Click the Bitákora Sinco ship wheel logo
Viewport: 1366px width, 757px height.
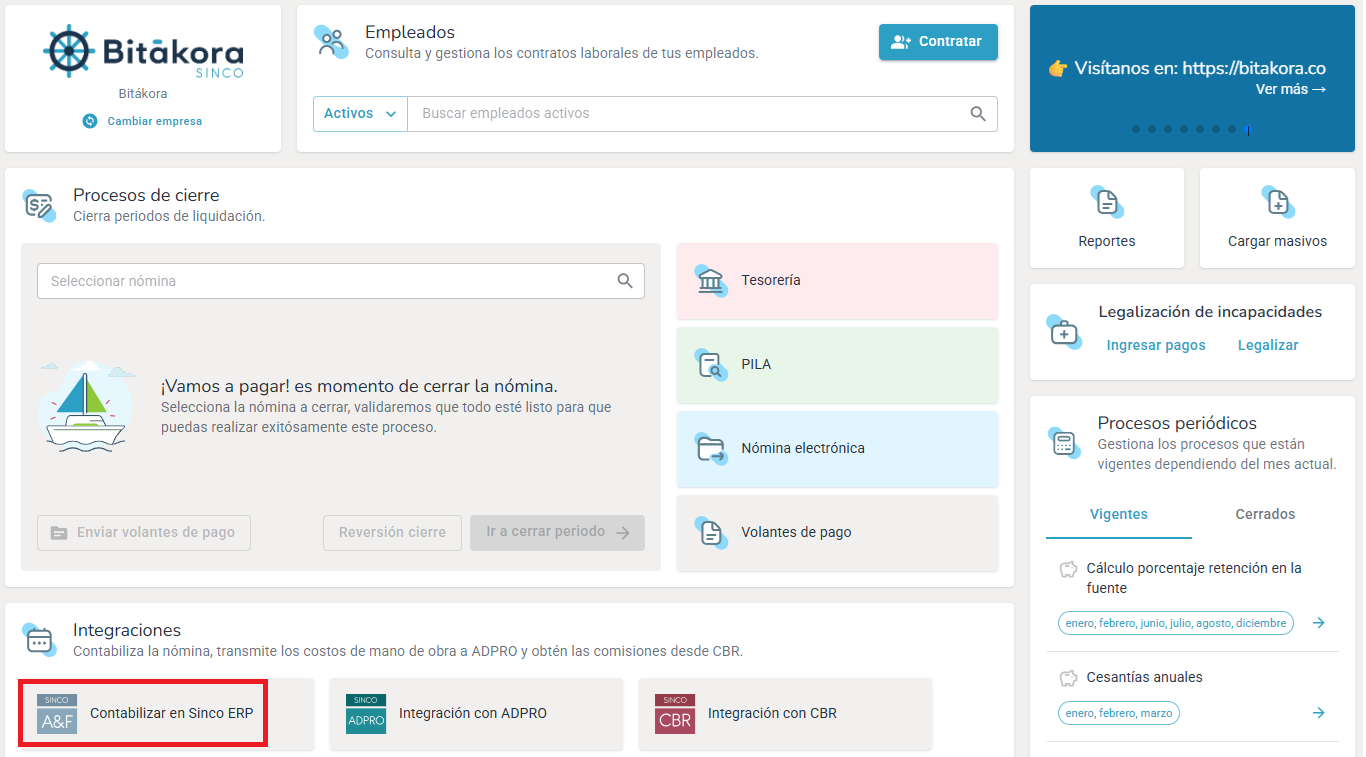click(143, 52)
